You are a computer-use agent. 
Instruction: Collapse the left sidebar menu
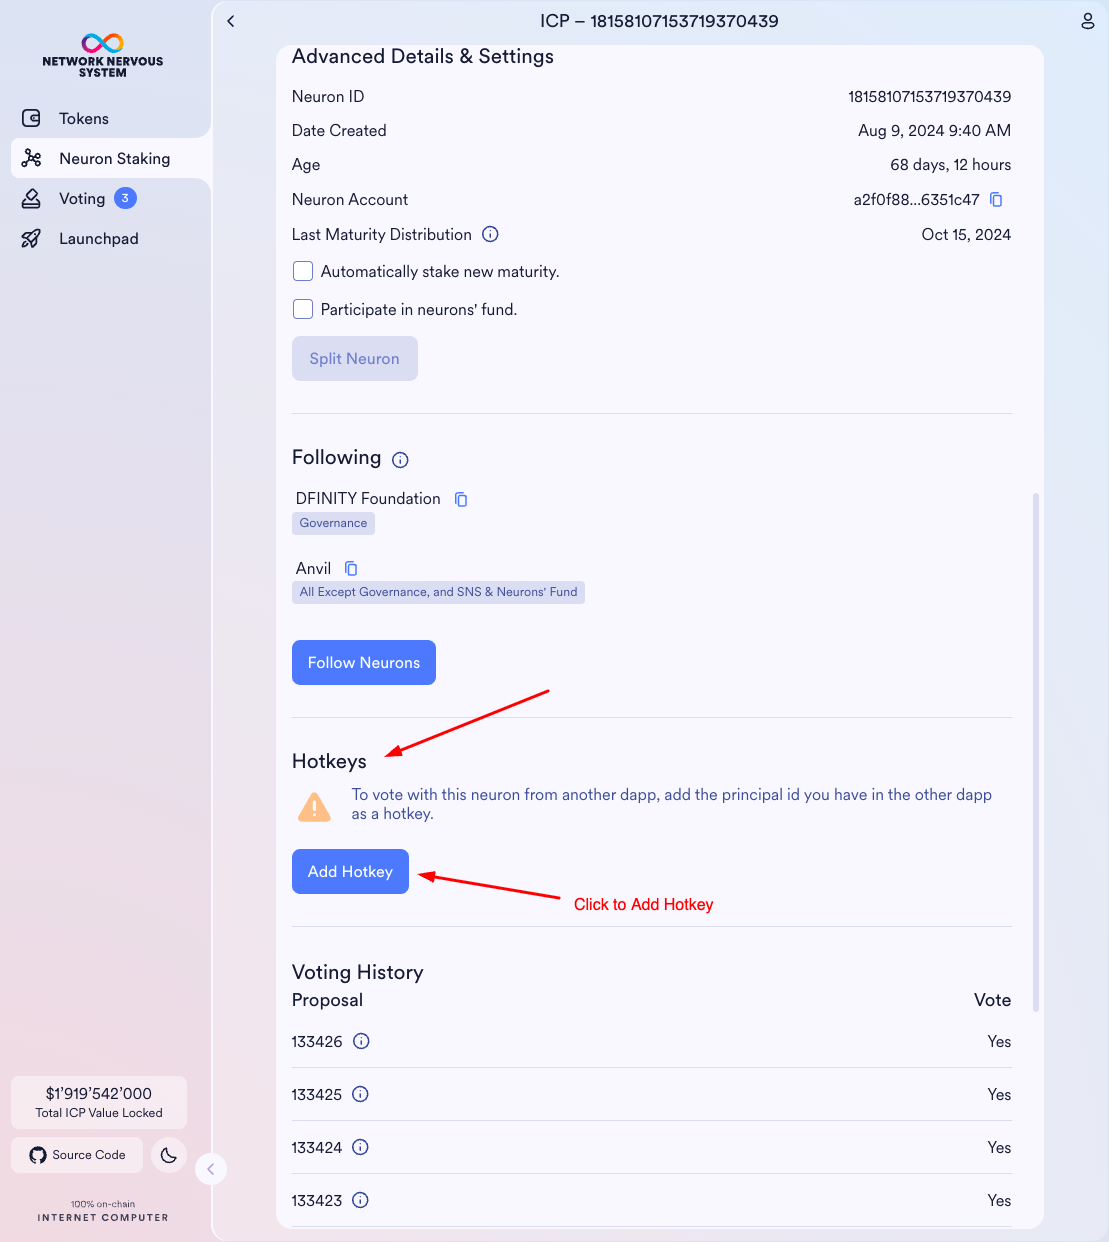[x=210, y=1169]
